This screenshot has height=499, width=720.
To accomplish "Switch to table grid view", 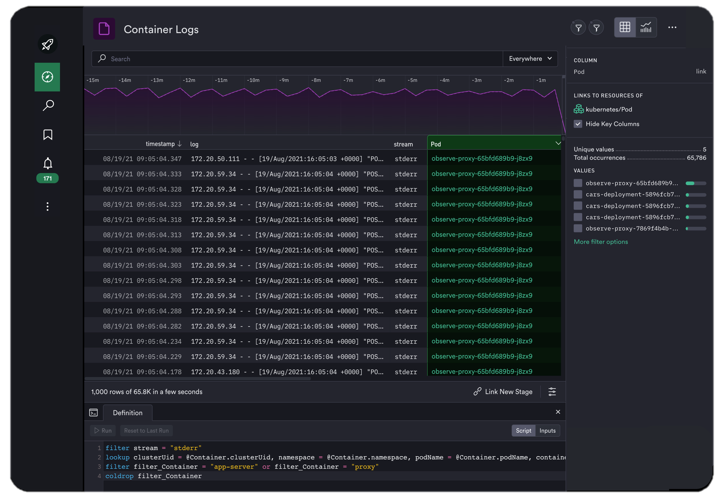I will 625,27.
